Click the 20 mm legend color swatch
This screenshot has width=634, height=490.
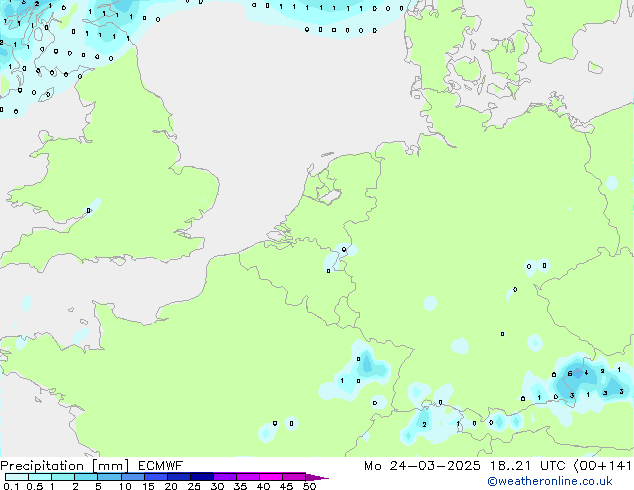178,477
